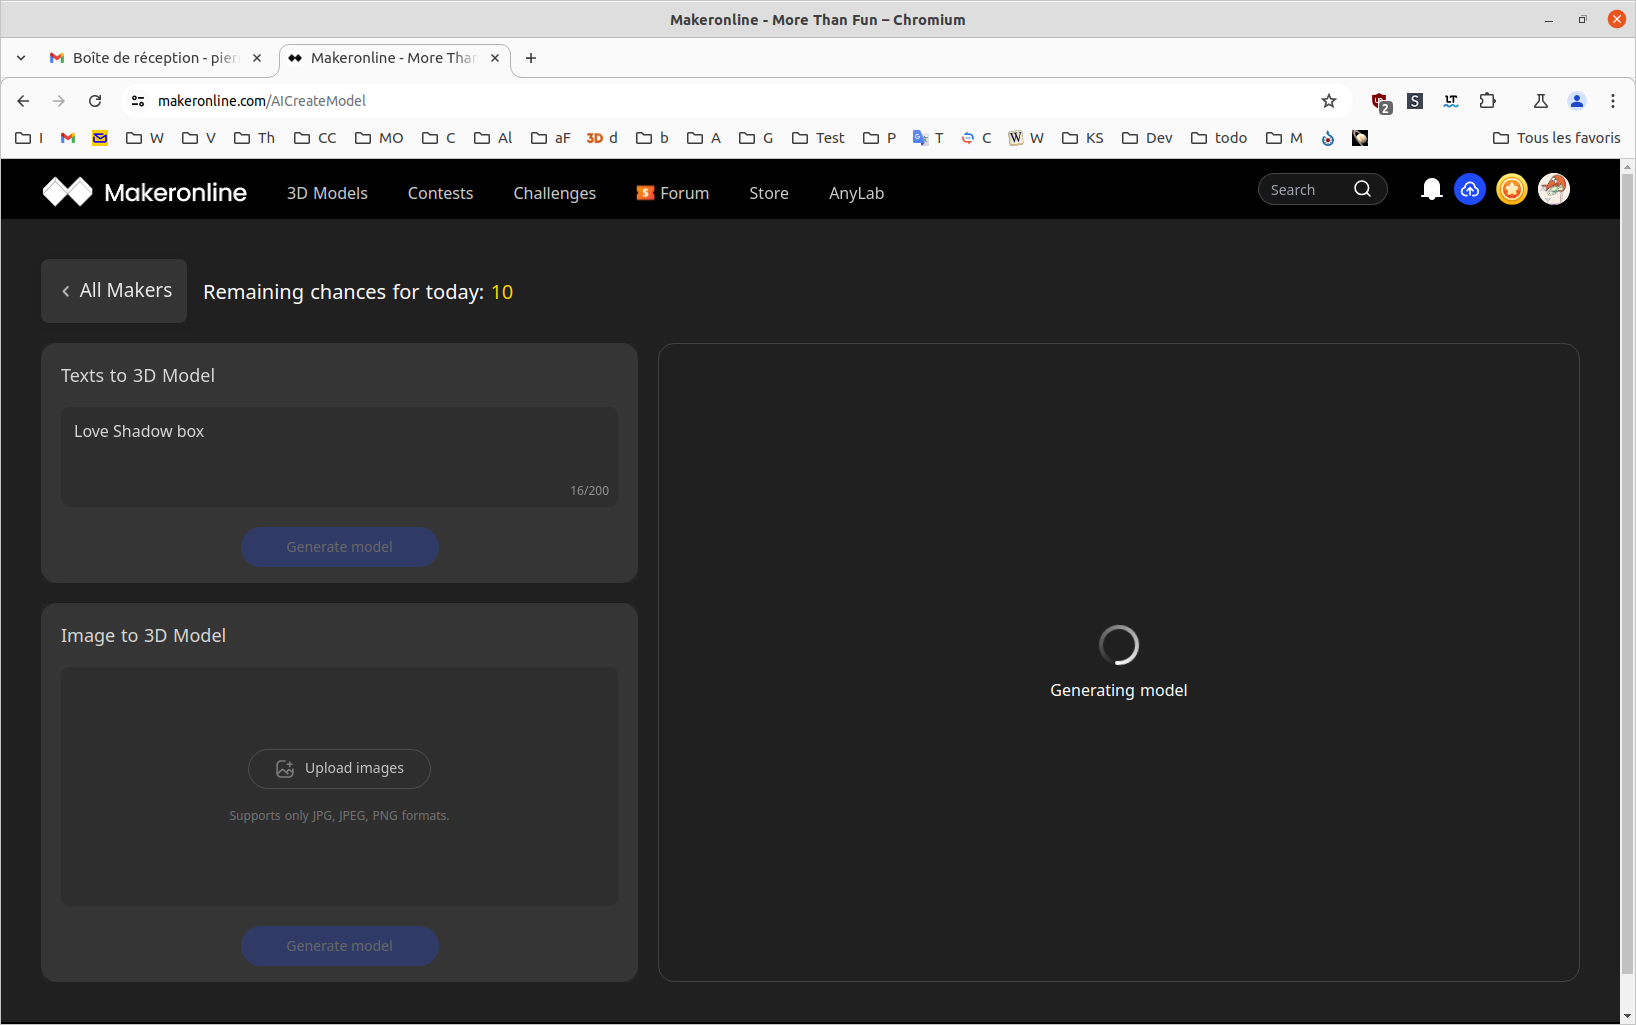This screenshot has width=1636, height=1025.
Task: Open the user profile avatar
Action: coord(1553,189)
